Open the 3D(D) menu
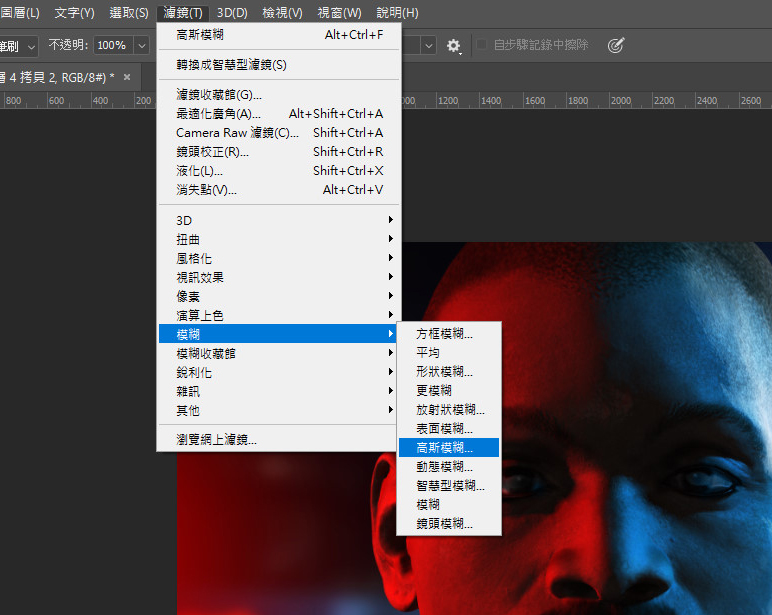The height and width of the screenshot is (615, 772). point(232,13)
